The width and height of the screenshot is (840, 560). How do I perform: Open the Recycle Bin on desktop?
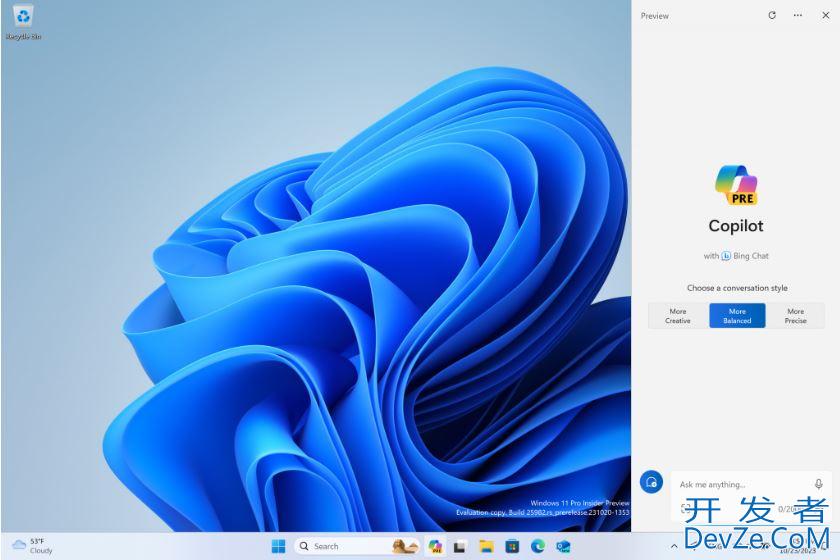point(23,20)
